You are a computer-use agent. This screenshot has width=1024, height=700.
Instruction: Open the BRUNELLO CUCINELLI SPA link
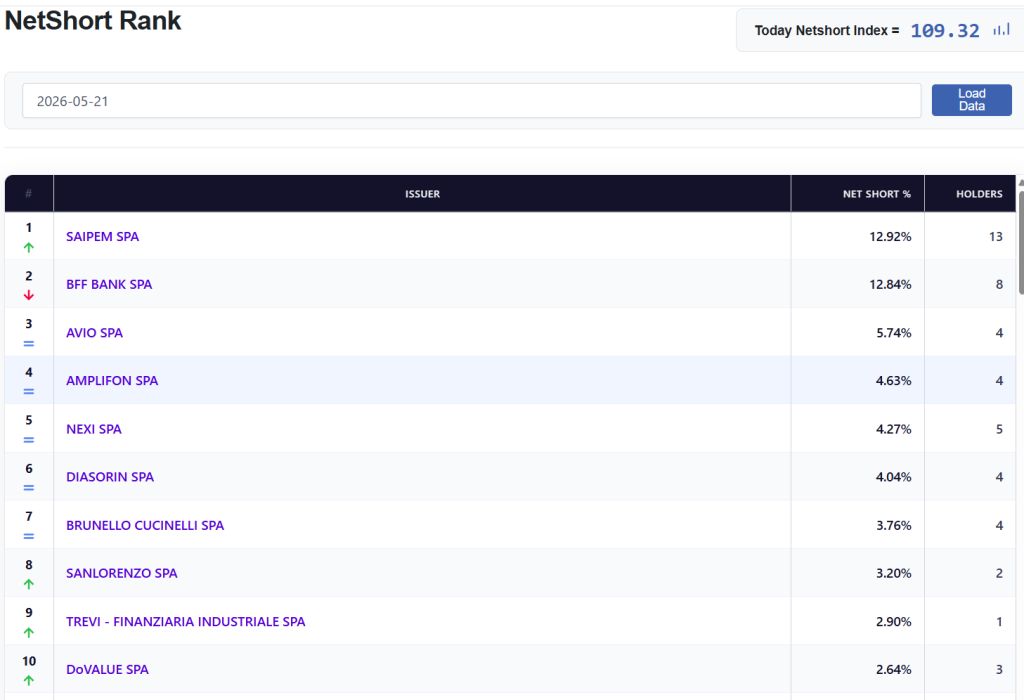click(145, 525)
